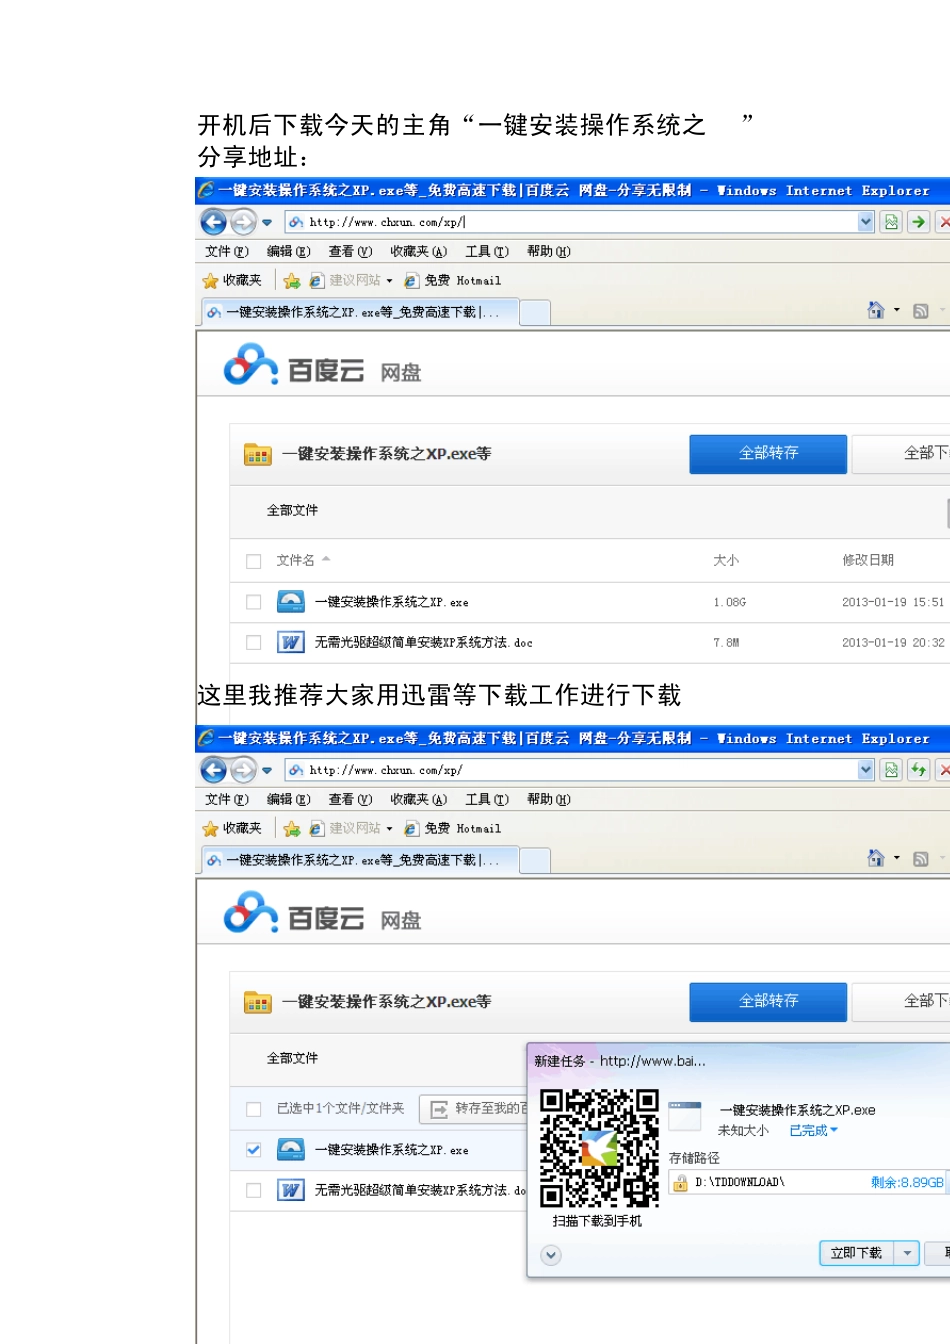Click 全部转存 button in lower browser page
Screen dimensions: 950x1344
click(768, 1002)
